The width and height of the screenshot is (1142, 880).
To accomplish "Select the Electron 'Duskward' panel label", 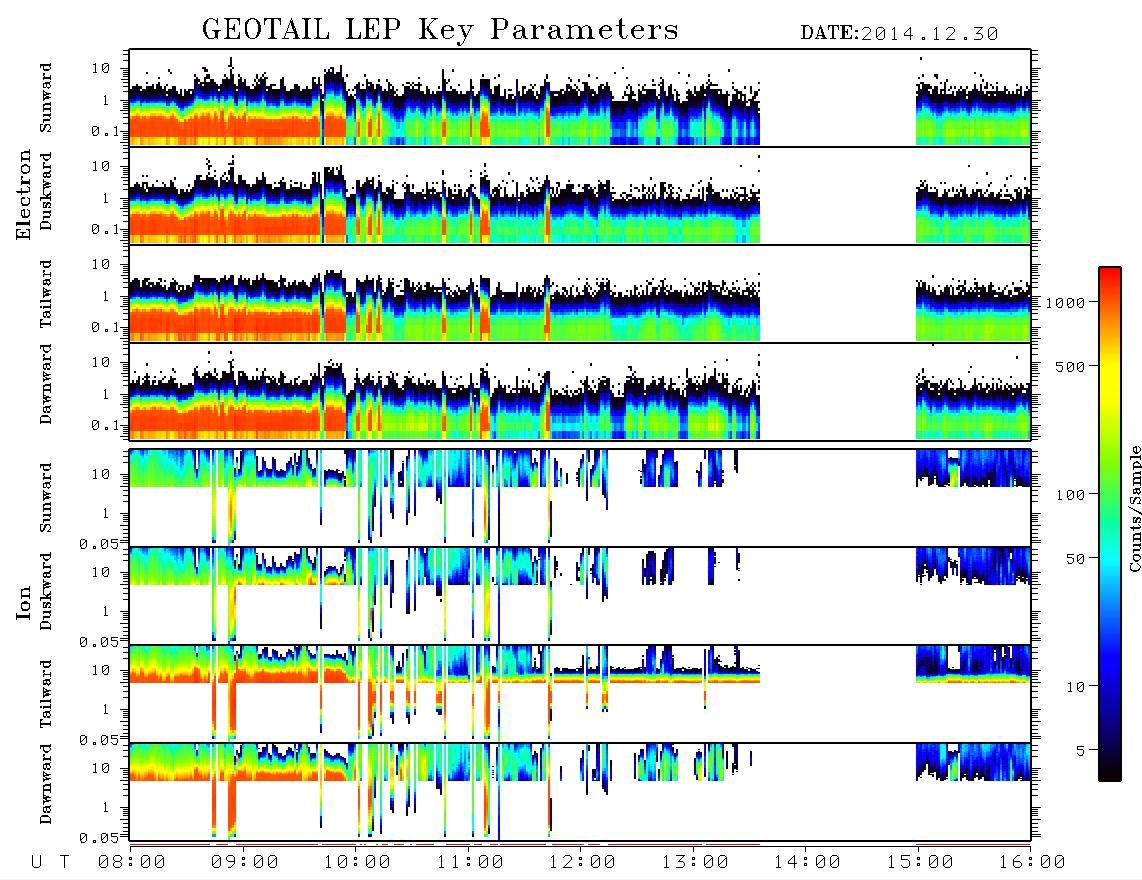I will [46, 192].
